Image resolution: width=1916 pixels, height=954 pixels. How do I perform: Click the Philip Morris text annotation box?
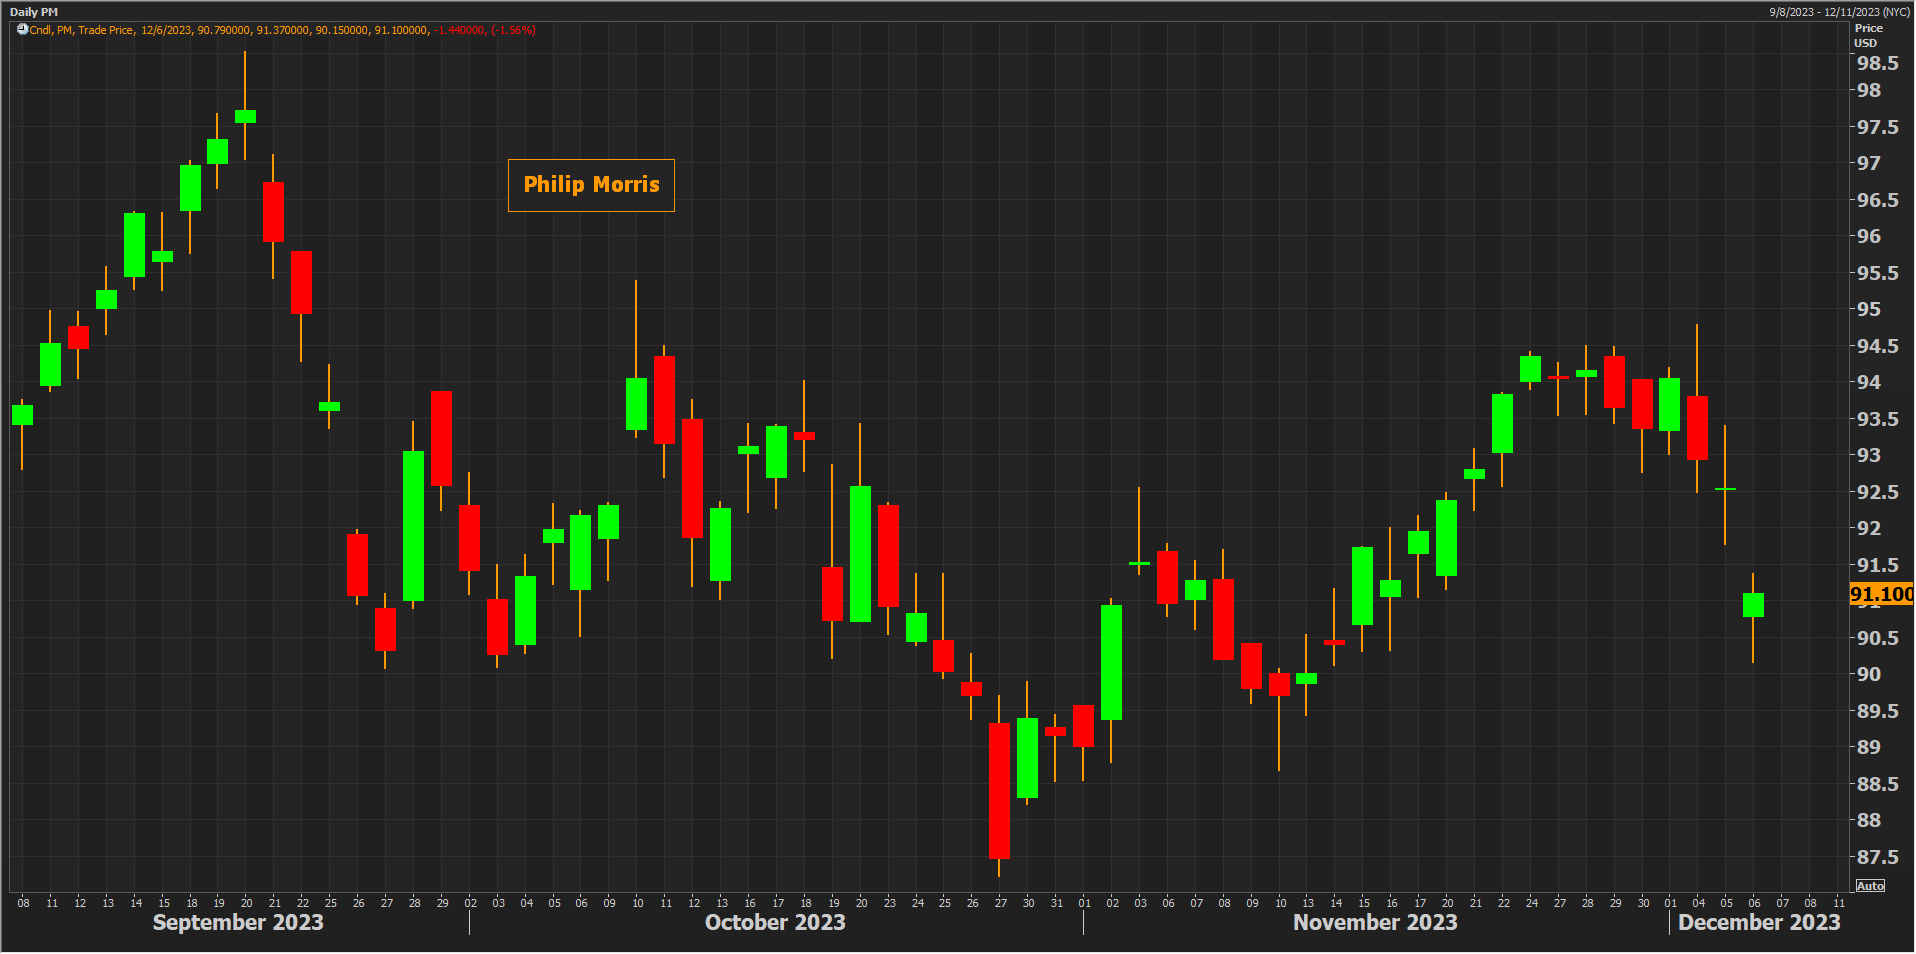(591, 185)
